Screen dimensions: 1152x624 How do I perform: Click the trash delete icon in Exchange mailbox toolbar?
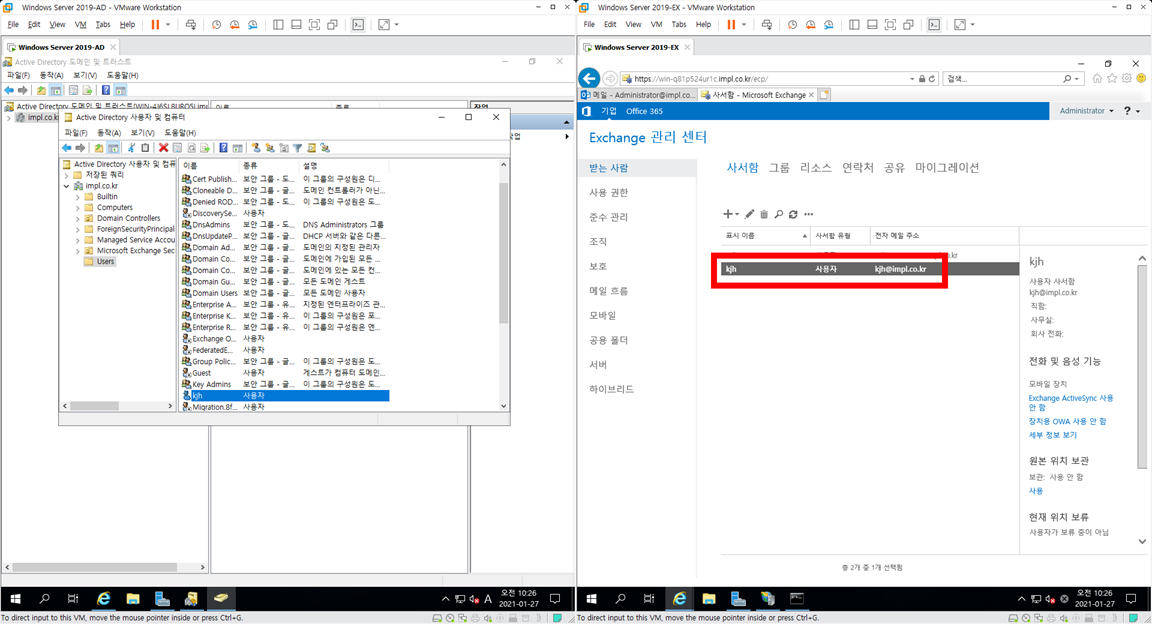point(764,214)
